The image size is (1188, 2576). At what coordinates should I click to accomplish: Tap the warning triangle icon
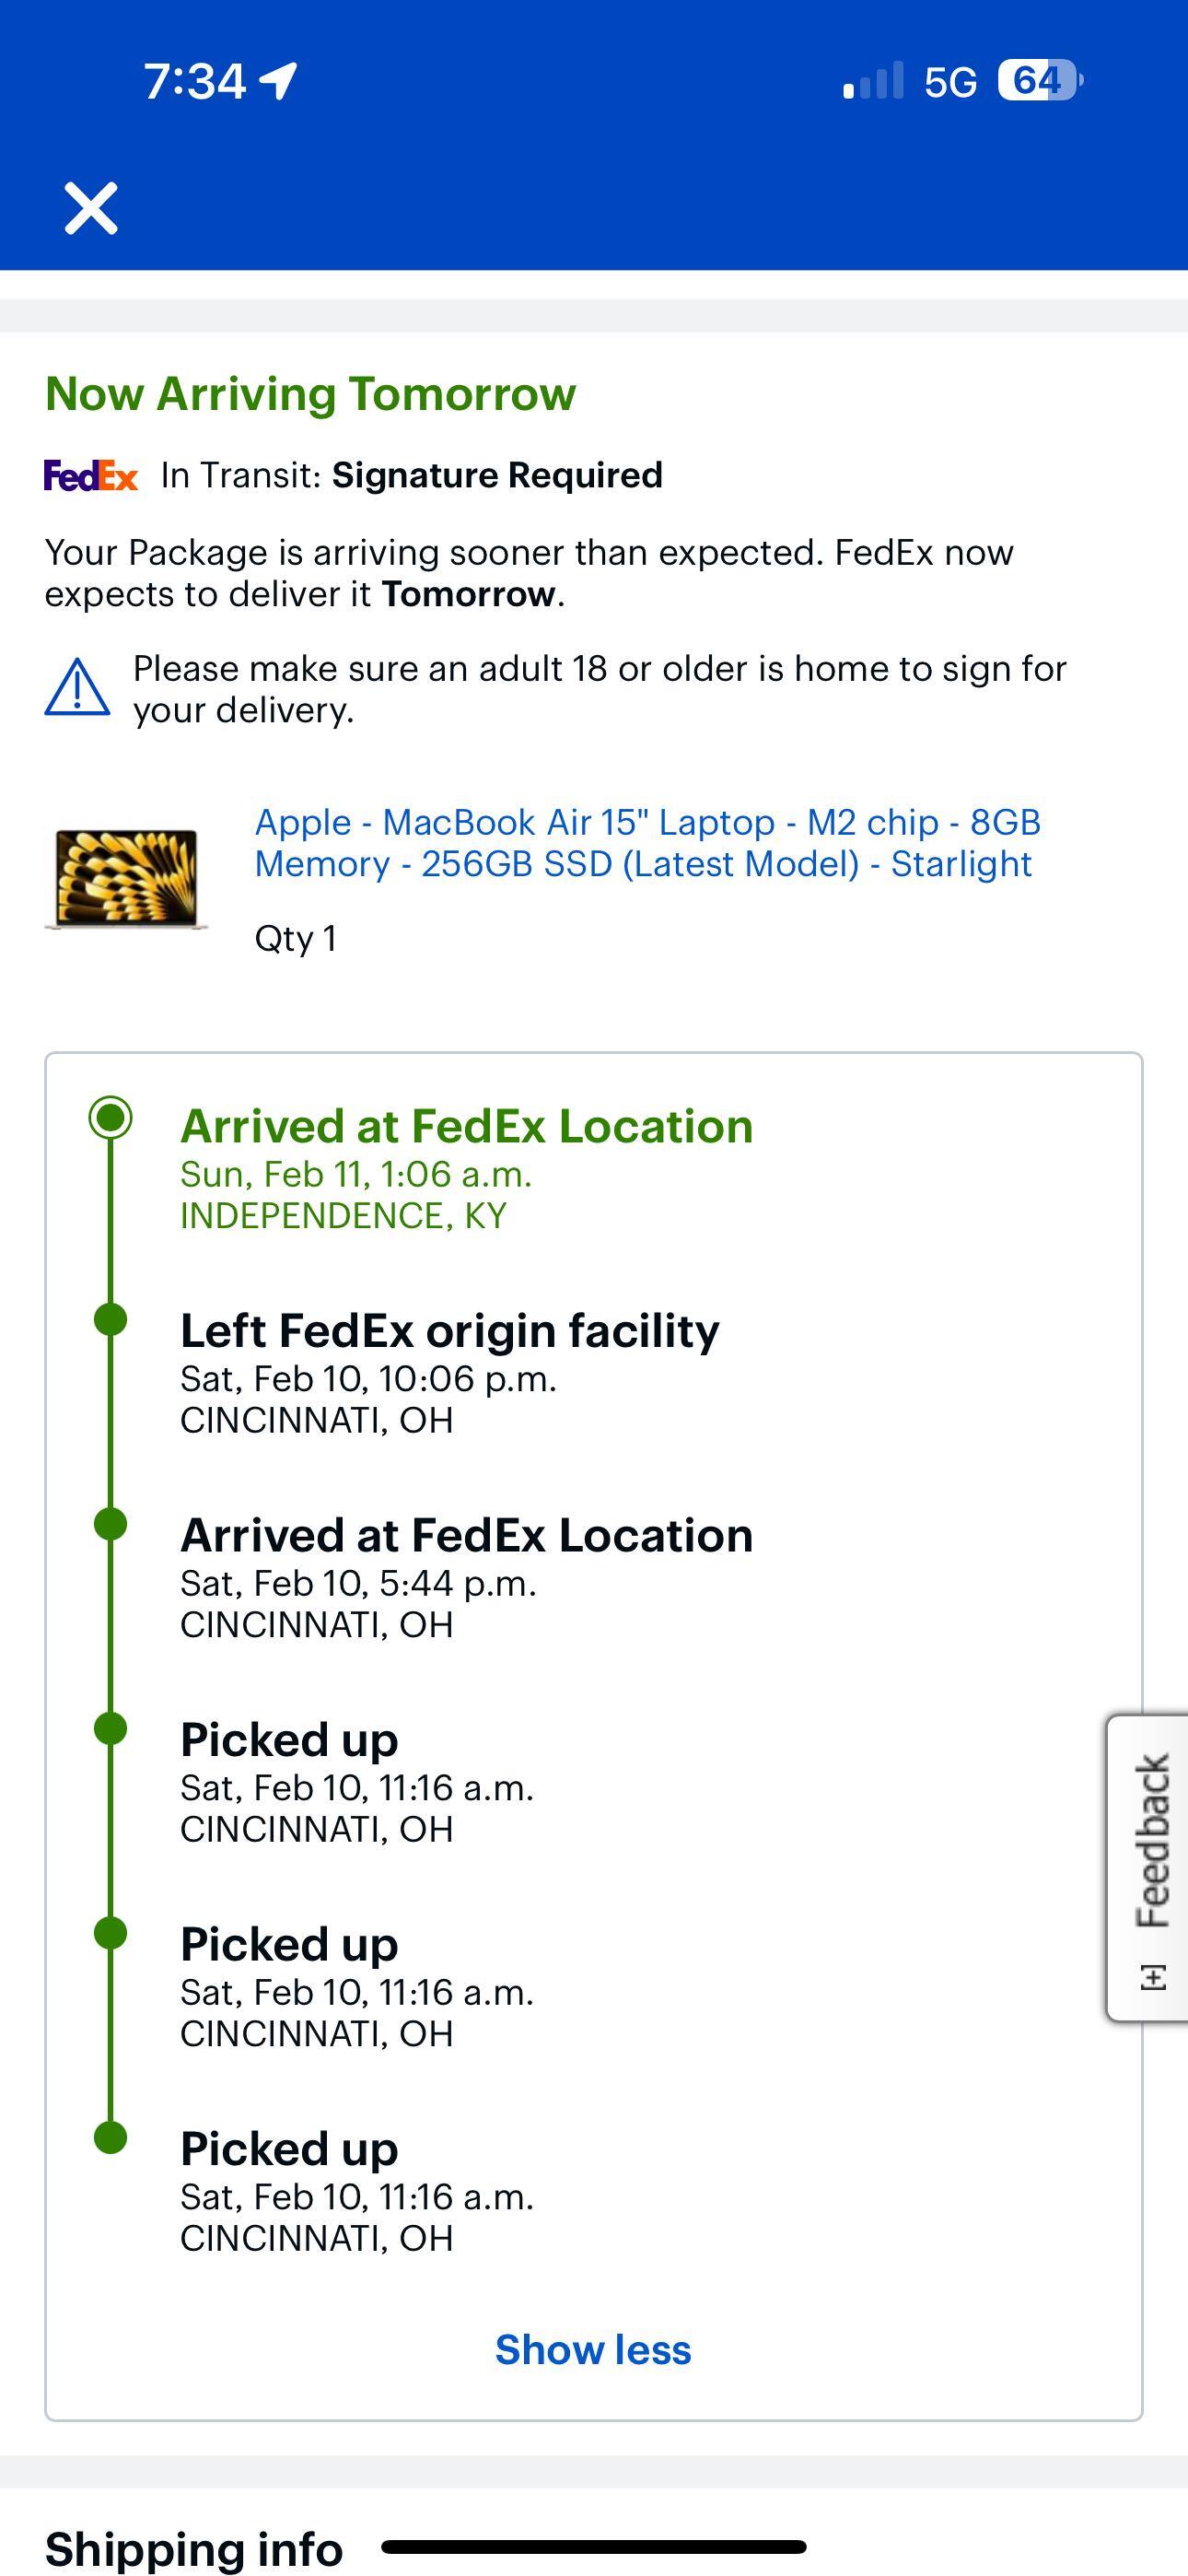(77, 688)
